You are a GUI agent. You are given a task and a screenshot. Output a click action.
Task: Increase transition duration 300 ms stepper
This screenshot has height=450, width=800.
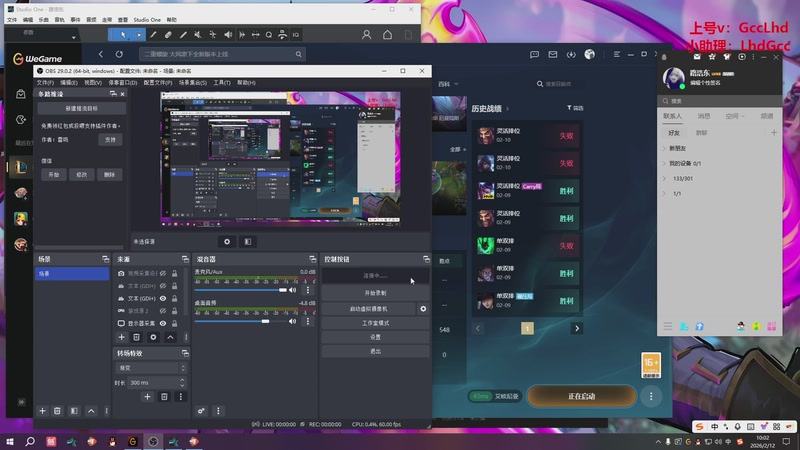pos(182,380)
